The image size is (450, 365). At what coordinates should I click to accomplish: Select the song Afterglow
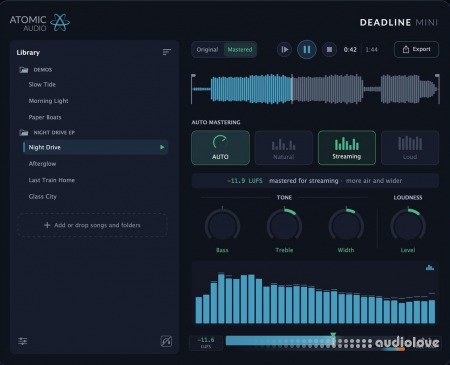pyautogui.click(x=42, y=164)
